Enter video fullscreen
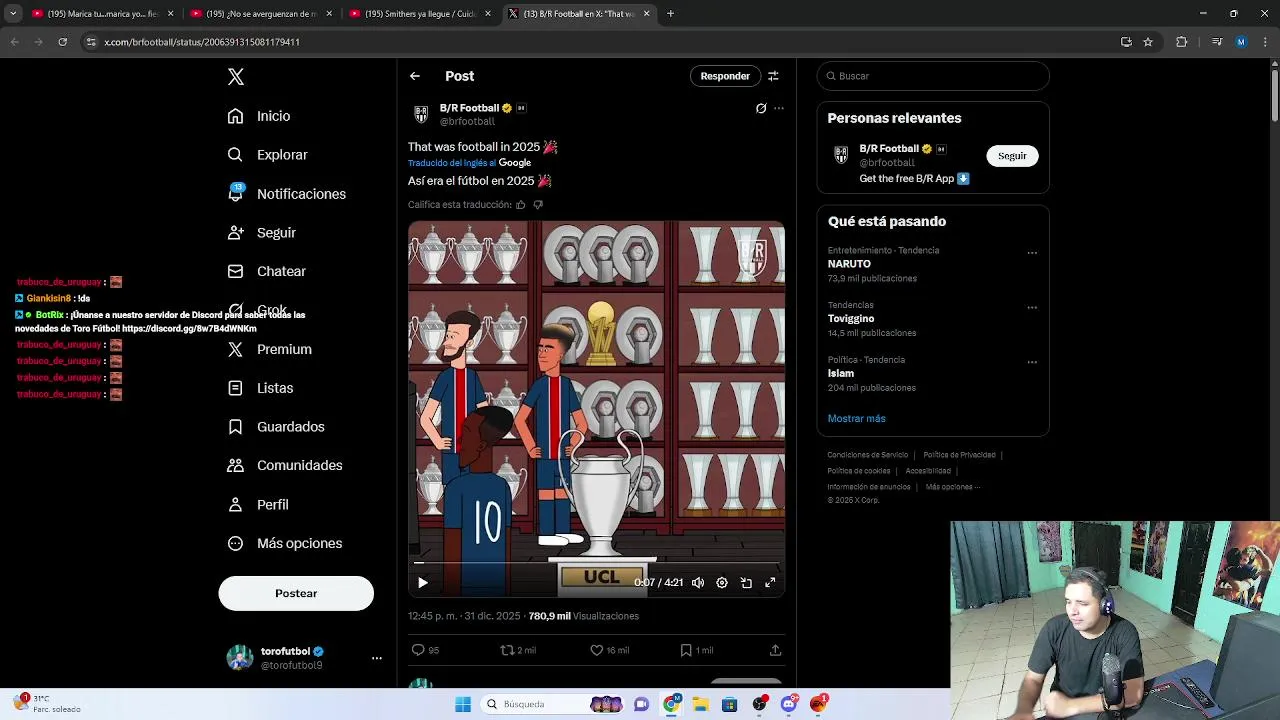 (x=770, y=583)
